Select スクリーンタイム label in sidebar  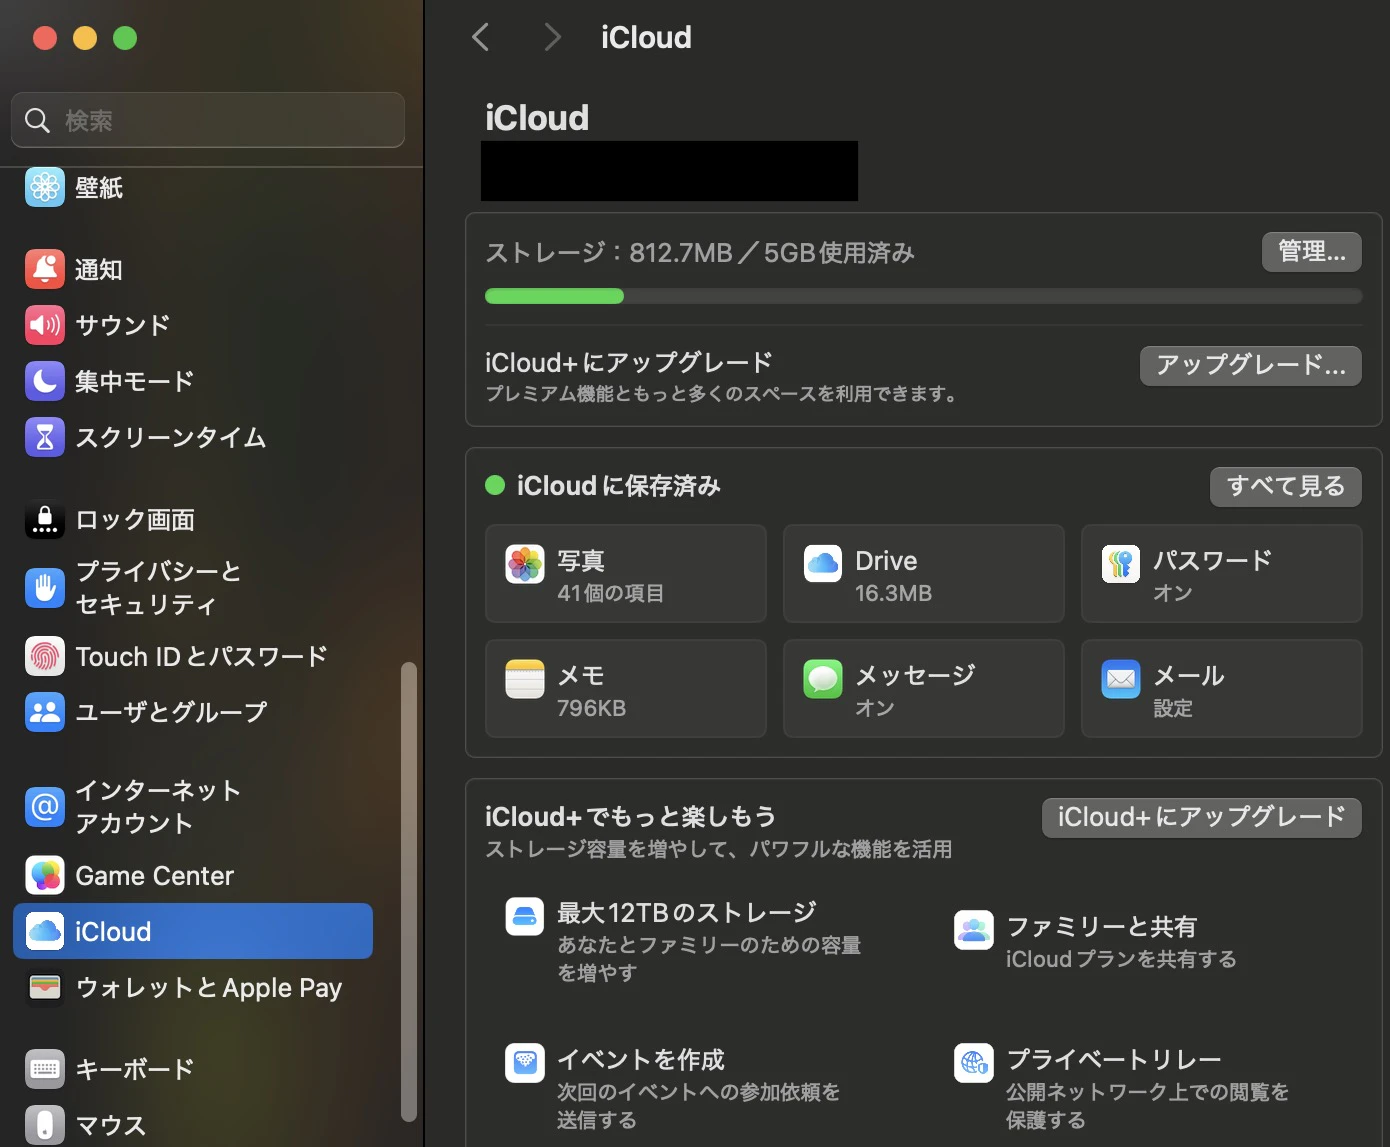pos(171,437)
